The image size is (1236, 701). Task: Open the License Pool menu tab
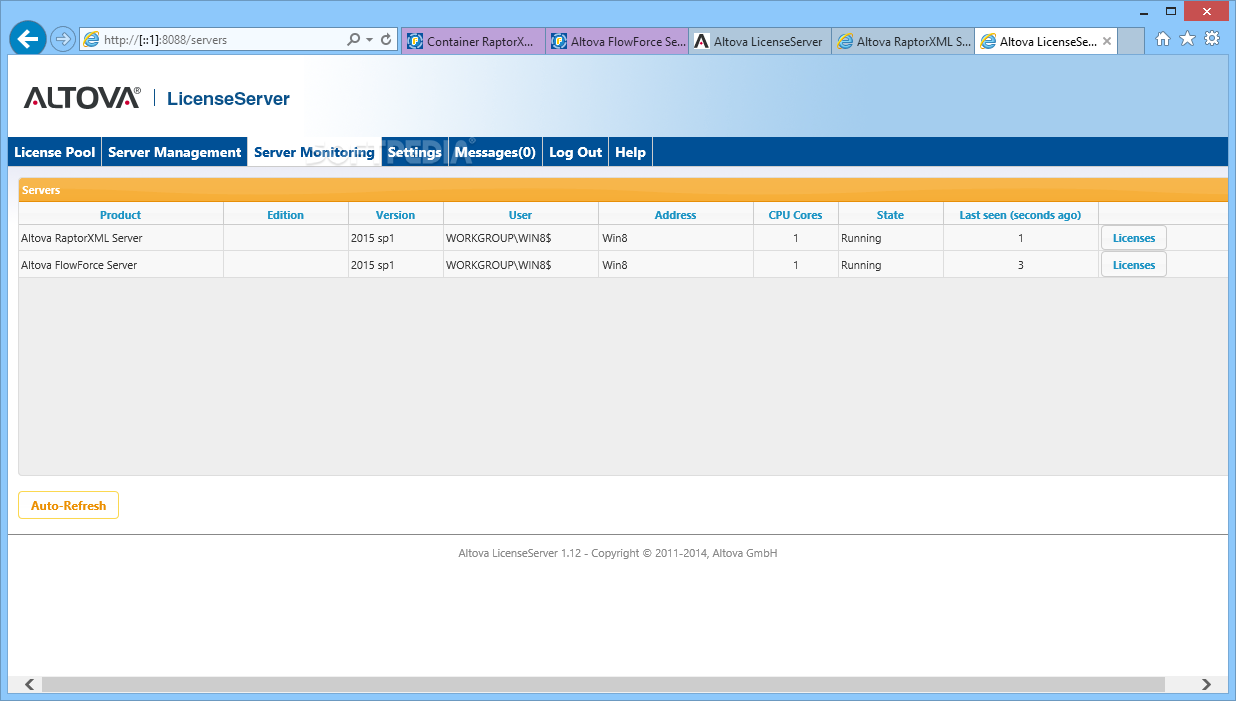click(55, 152)
